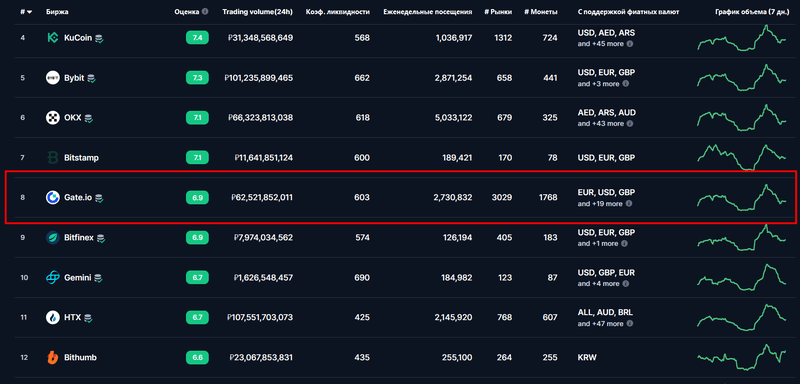Click the proof-of-reserves icon next to Bitfinex
The width and height of the screenshot is (800, 384).
[101, 238]
